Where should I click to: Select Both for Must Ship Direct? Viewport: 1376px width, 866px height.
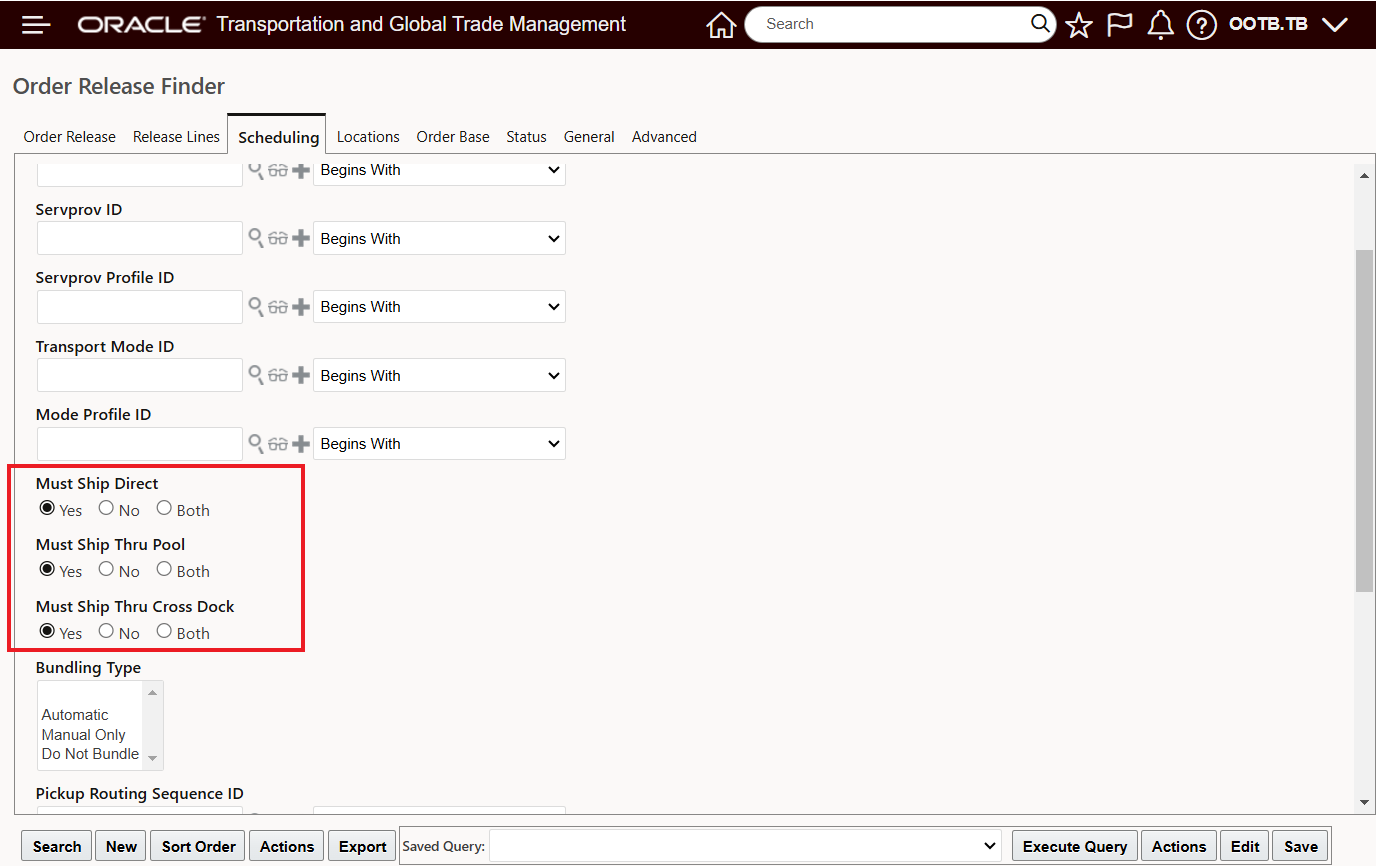[164, 508]
